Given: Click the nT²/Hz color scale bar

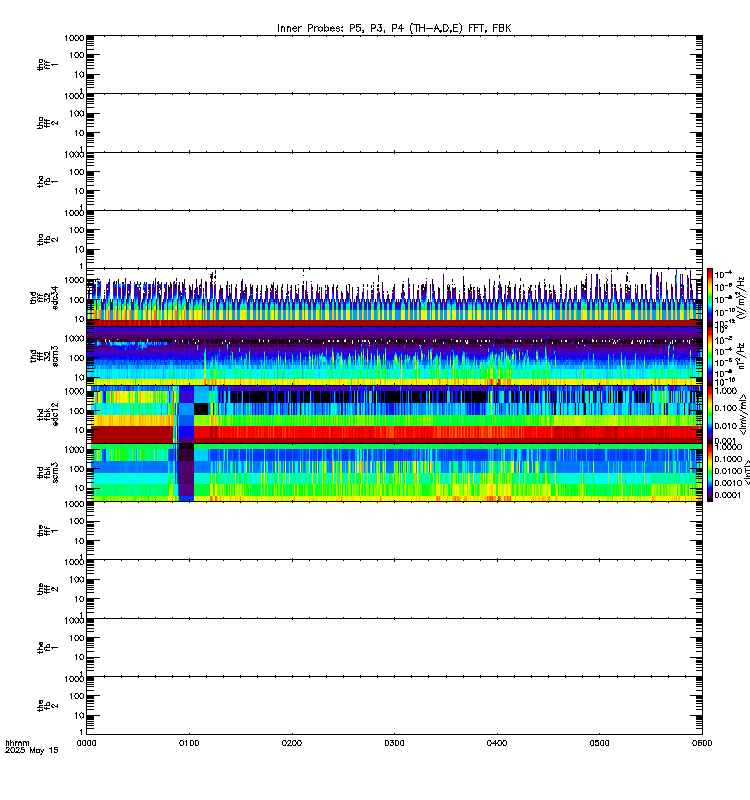Looking at the screenshot, I should (710, 356).
